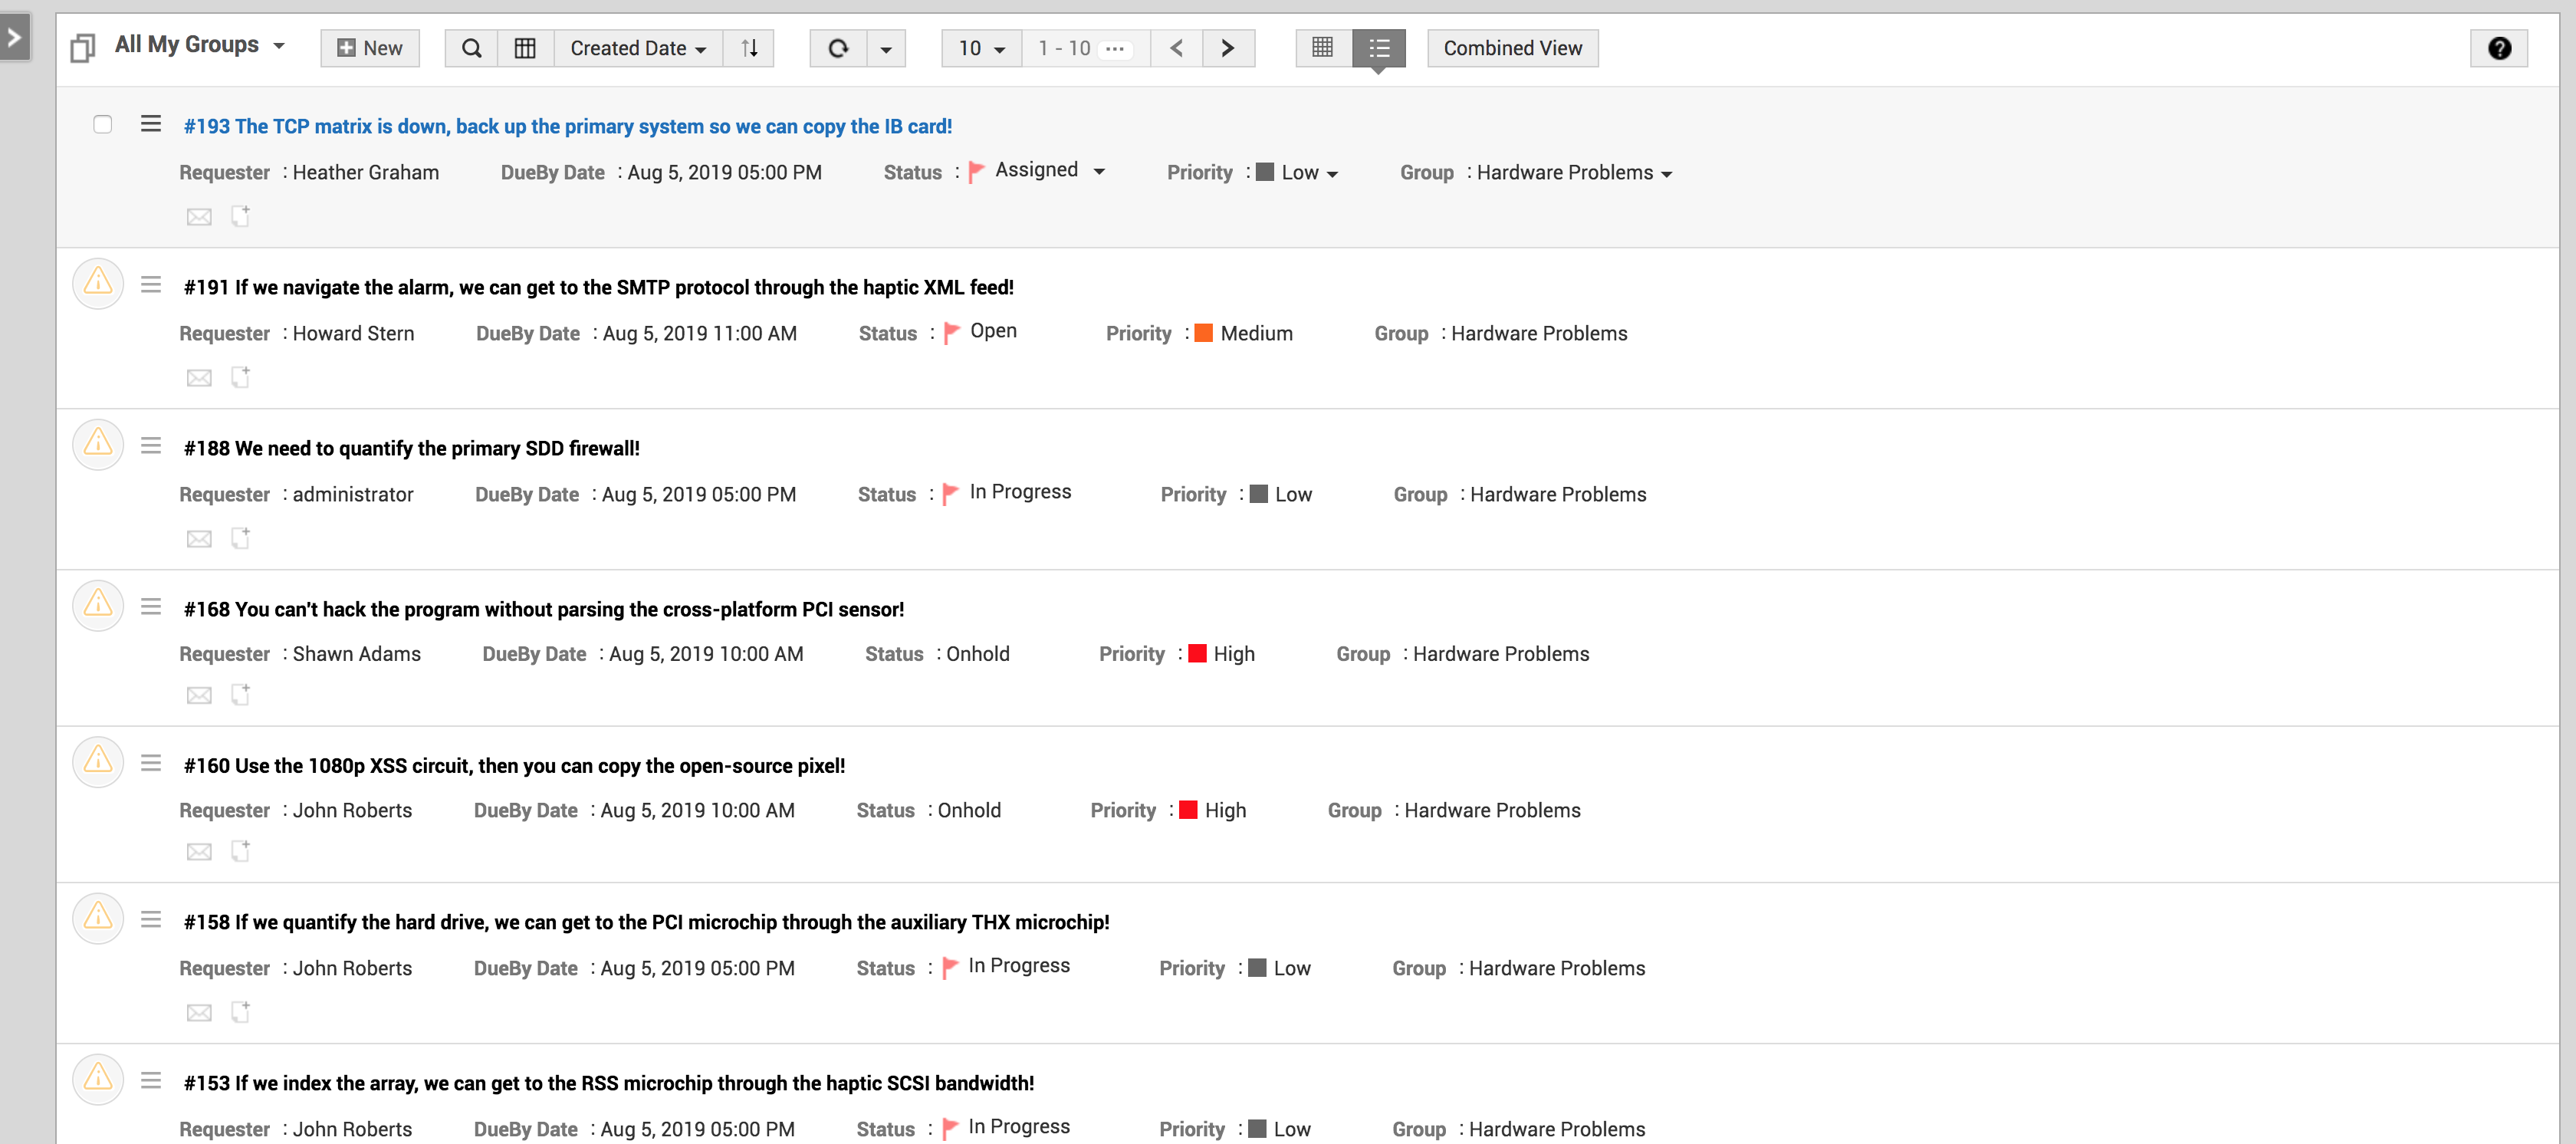
Task: Switch to table grid view
Action: (x=1322, y=48)
